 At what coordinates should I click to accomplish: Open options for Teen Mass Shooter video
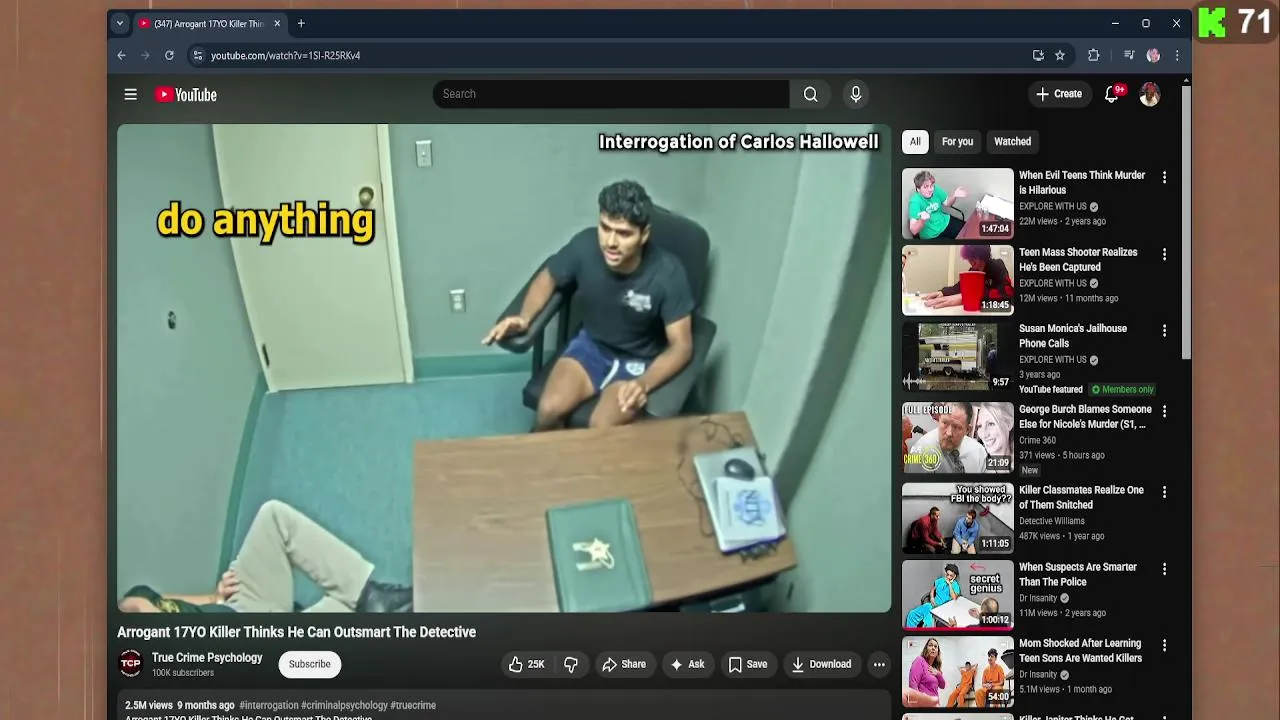1164,254
